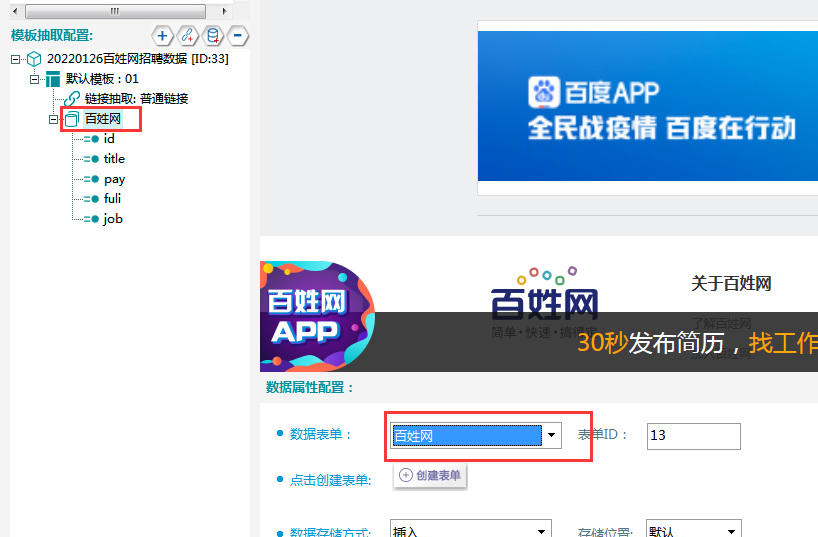The image size is (818, 537).
Task: Click the 关于百姓网 heading
Action: (x=731, y=283)
